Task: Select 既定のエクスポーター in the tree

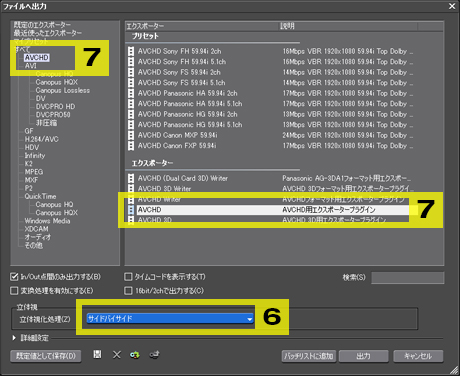Action: click(42, 25)
